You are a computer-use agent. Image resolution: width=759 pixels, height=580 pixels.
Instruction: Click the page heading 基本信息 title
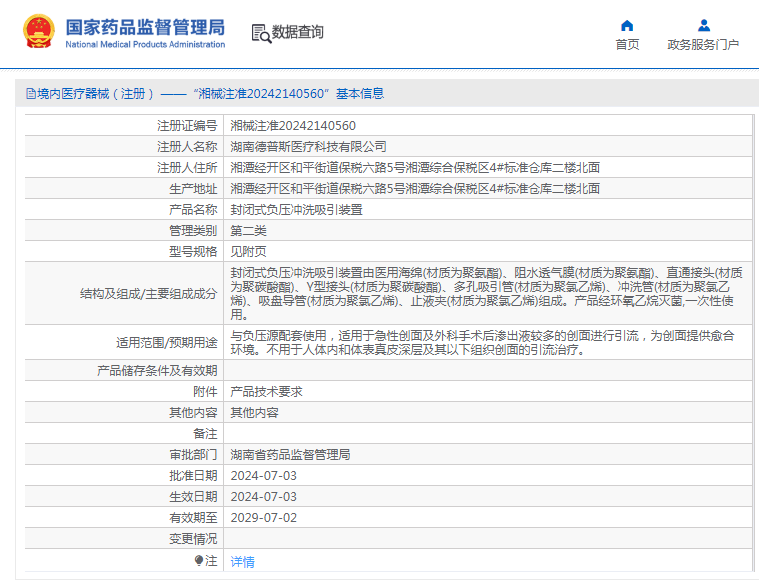tap(360, 93)
